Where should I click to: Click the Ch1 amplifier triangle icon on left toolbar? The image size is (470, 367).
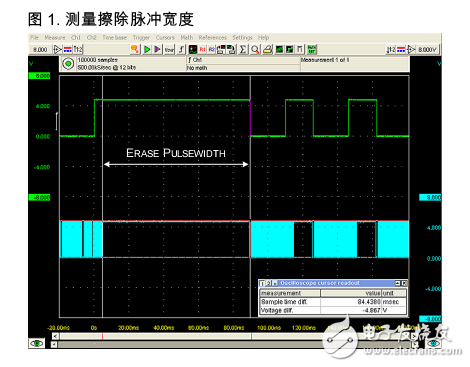tap(57, 50)
